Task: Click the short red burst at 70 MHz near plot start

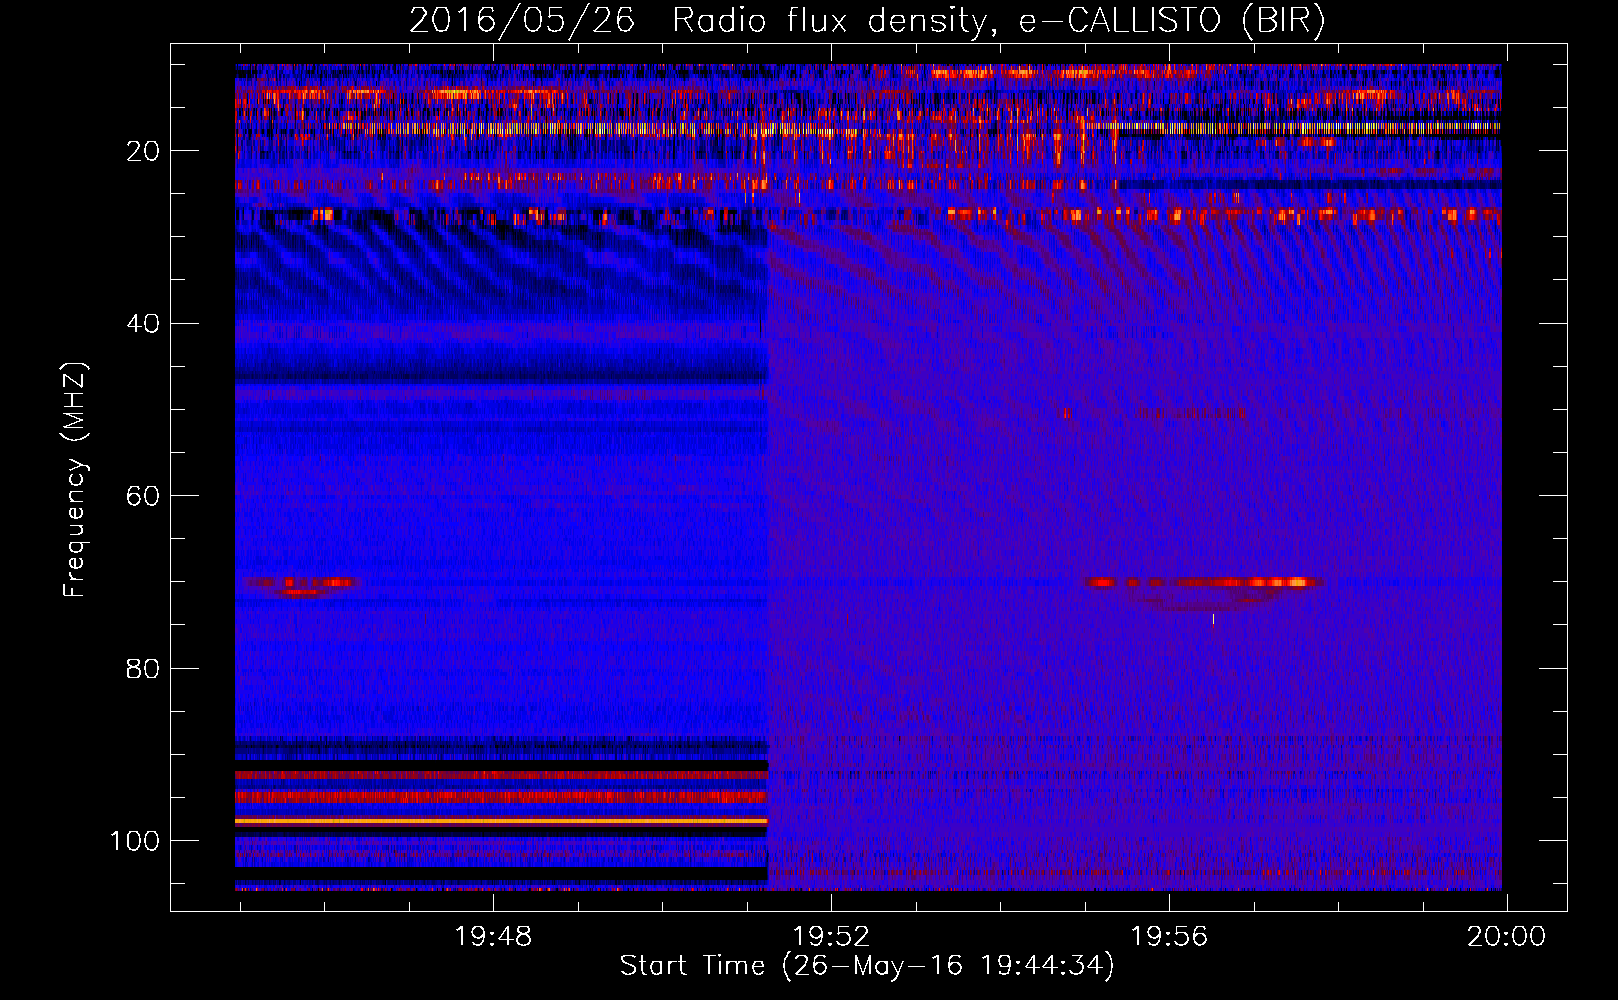Action: (298, 582)
